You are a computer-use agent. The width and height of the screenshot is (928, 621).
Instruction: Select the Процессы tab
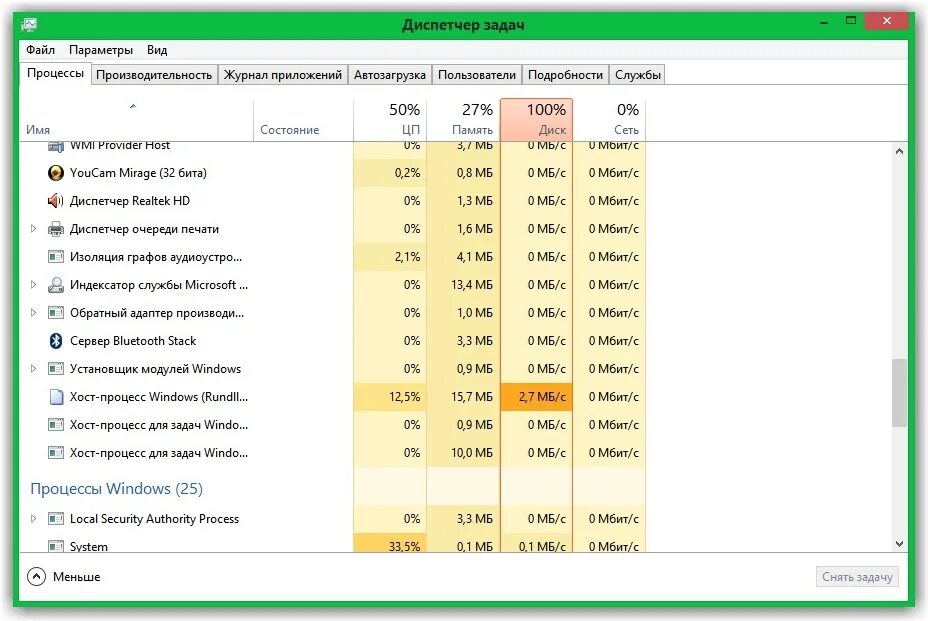tap(56, 73)
